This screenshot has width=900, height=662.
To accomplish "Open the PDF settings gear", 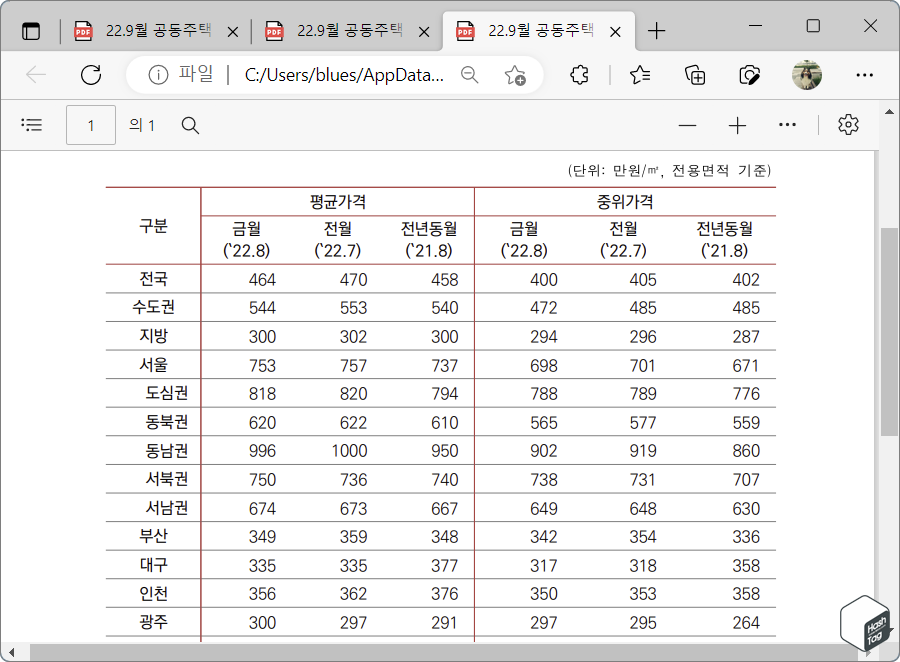I will coord(848,124).
